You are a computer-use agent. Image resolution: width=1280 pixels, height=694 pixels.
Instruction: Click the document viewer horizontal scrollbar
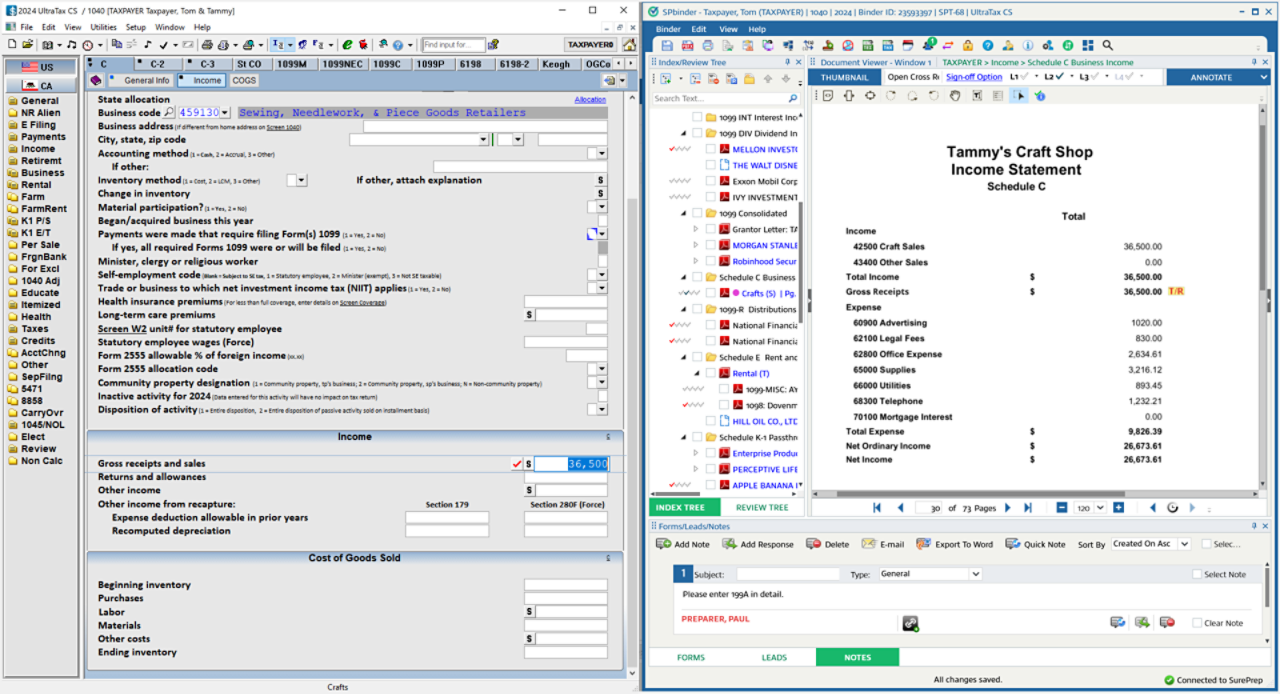coord(1000,494)
